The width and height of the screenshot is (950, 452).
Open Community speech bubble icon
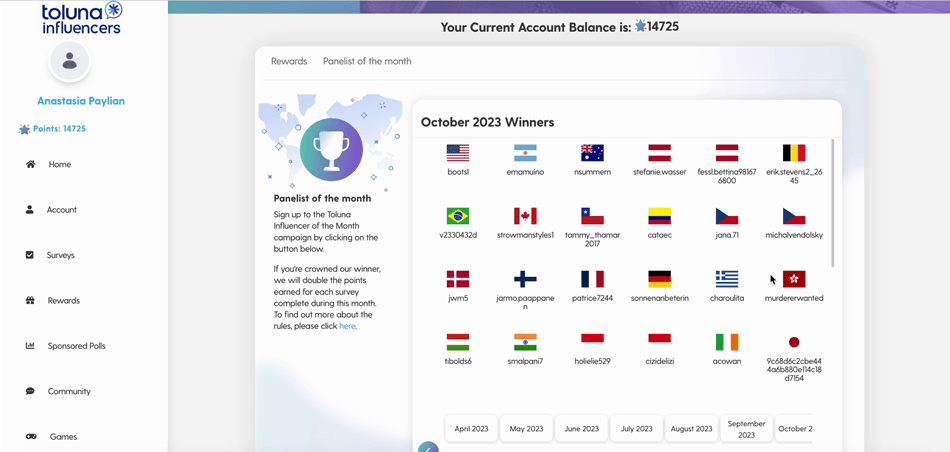click(30, 391)
